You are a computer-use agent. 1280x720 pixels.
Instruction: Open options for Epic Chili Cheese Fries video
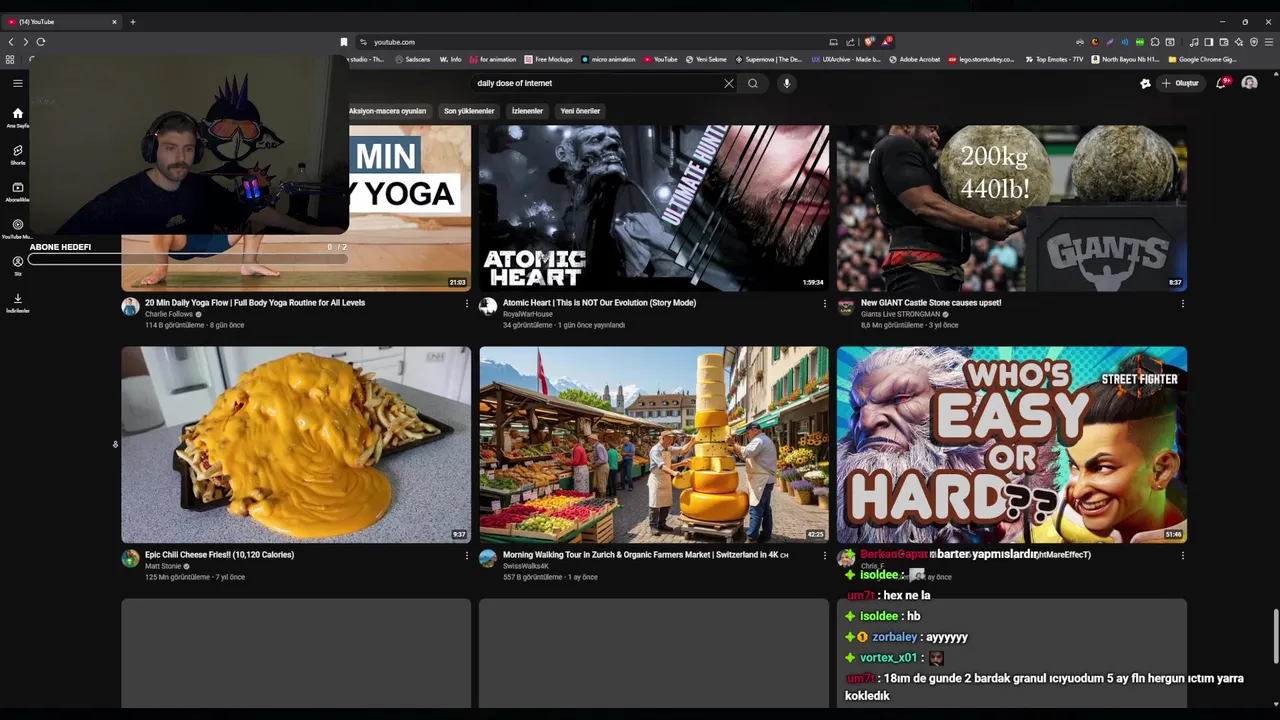pyautogui.click(x=466, y=555)
